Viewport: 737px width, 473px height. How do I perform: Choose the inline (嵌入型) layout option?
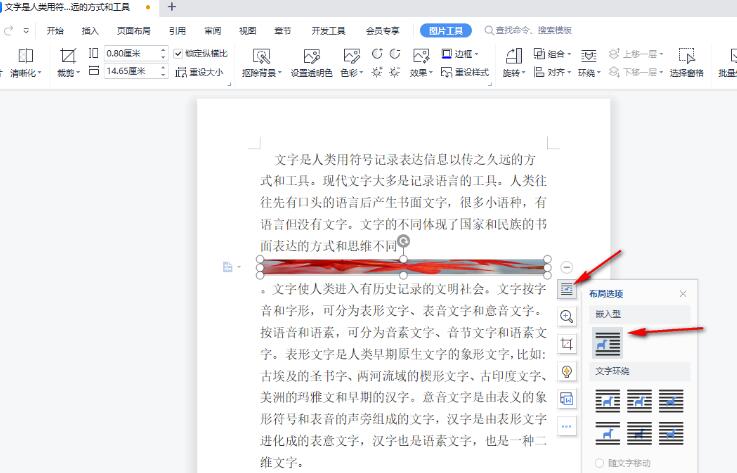(x=608, y=342)
